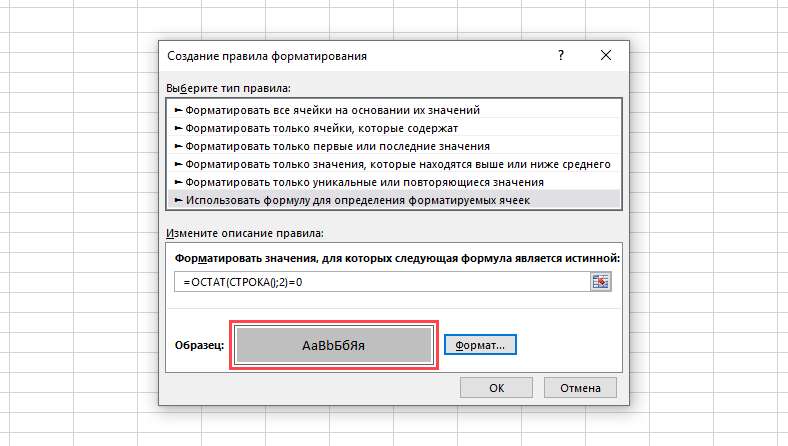The image size is (788, 446).
Task: Click the 'Образец:' label
Action: [x=200, y=345]
